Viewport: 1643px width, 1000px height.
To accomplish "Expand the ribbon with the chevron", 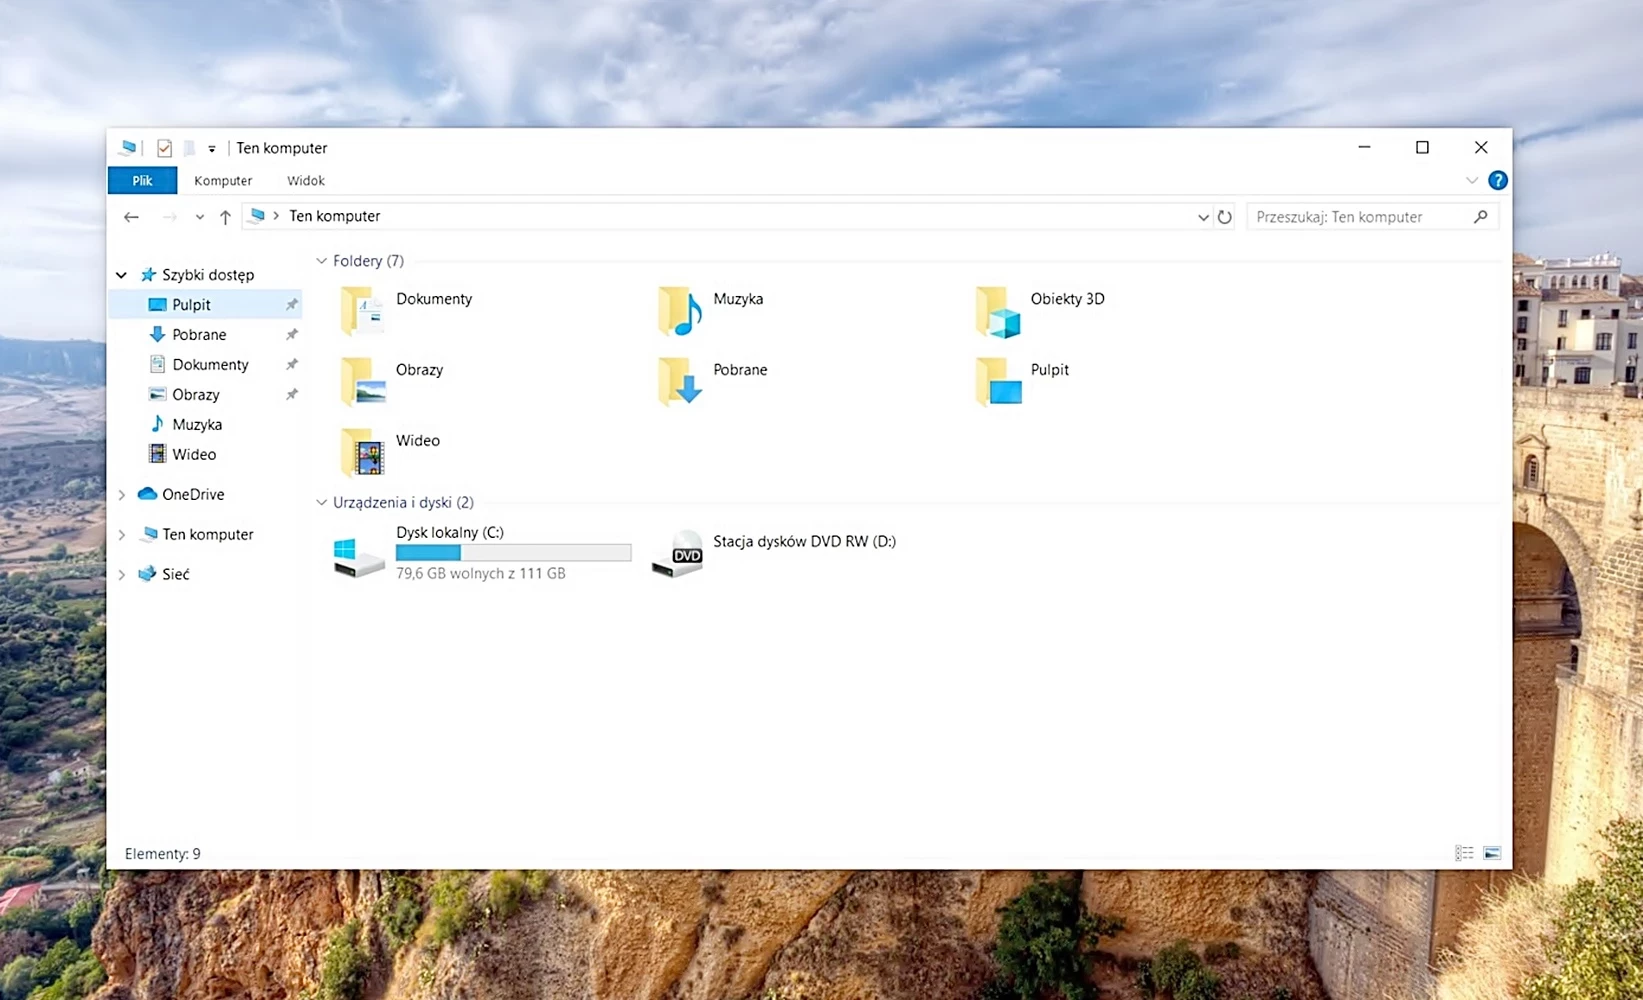I will [x=1471, y=181].
